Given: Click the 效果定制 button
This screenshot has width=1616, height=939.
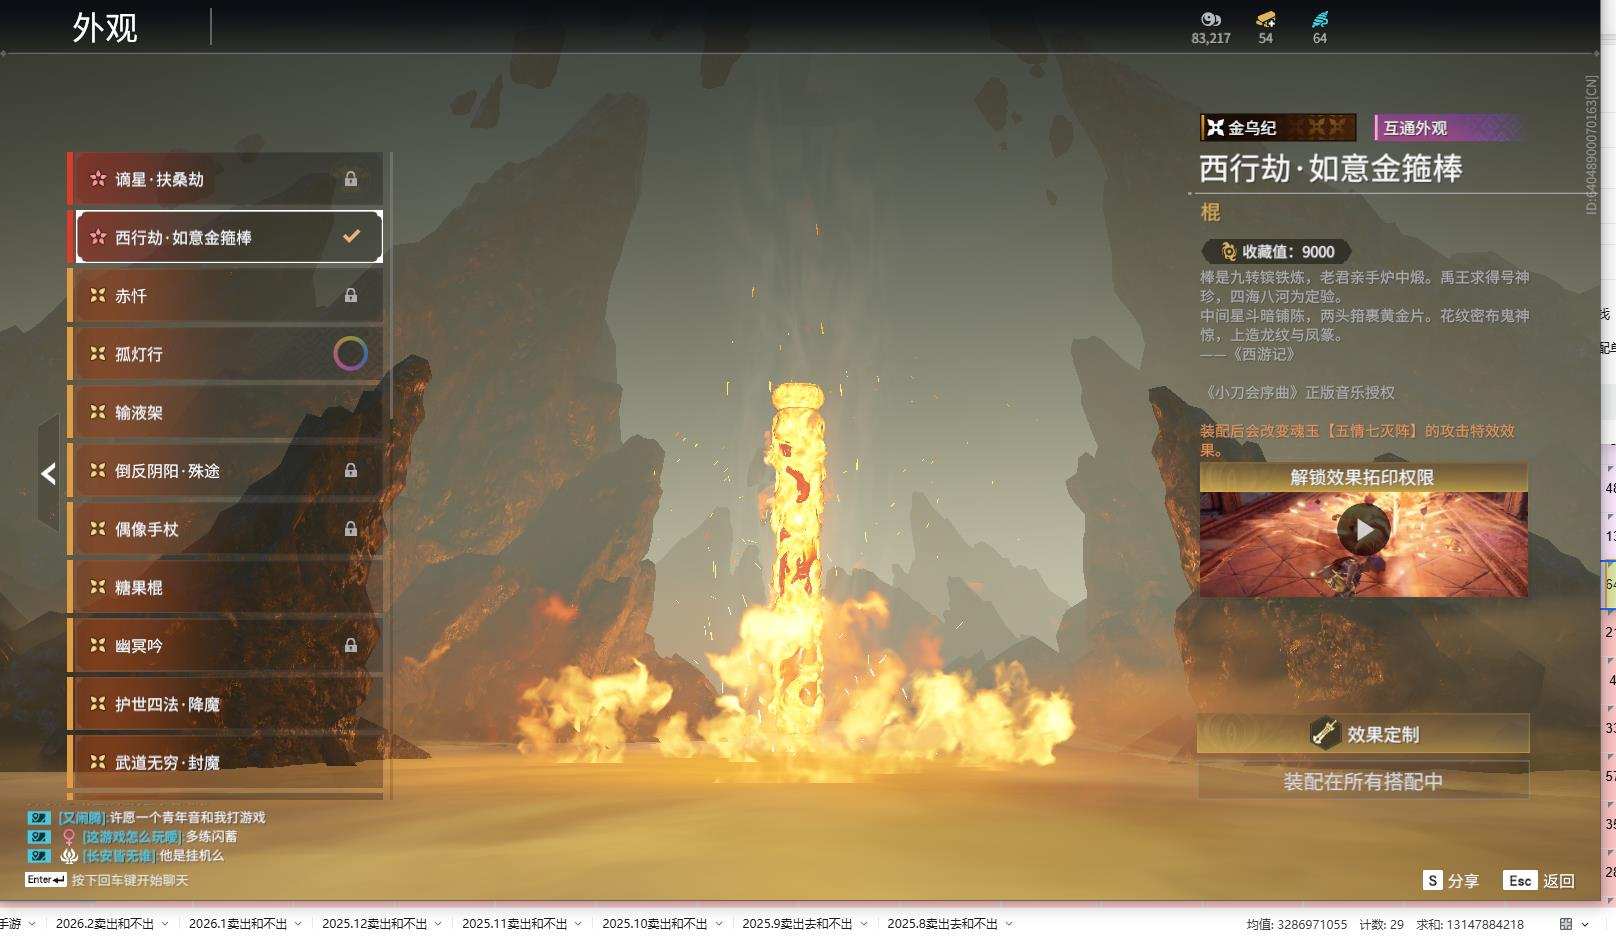Looking at the screenshot, I should pos(1363,734).
